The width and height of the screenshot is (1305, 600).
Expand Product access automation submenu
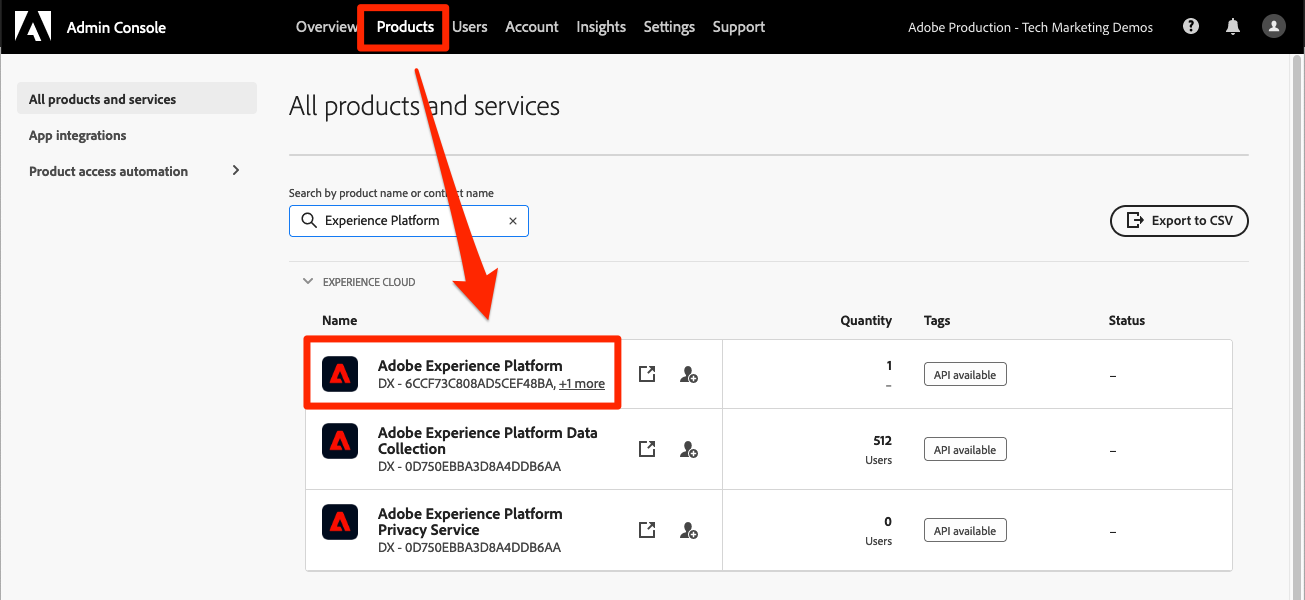point(236,171)
